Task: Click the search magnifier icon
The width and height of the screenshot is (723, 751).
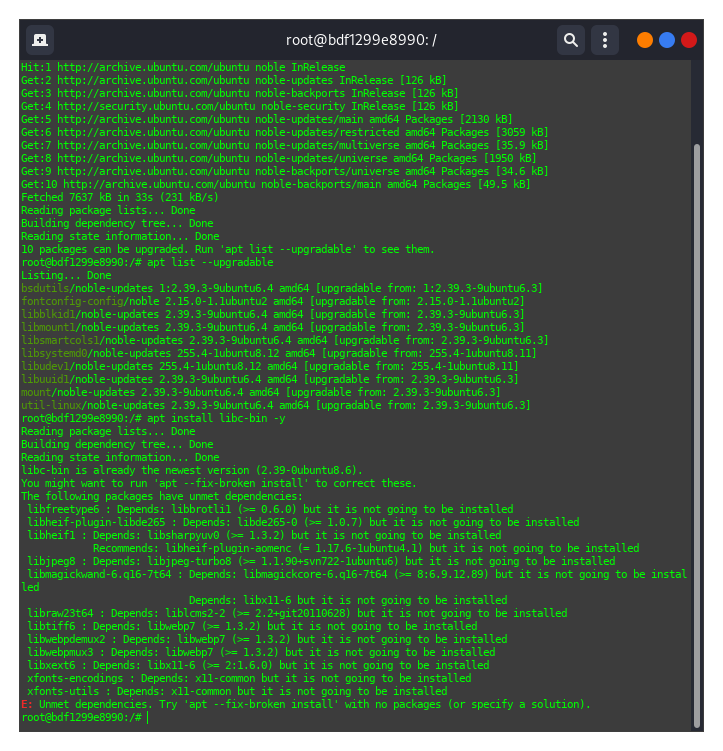Action: click(570, 40)
